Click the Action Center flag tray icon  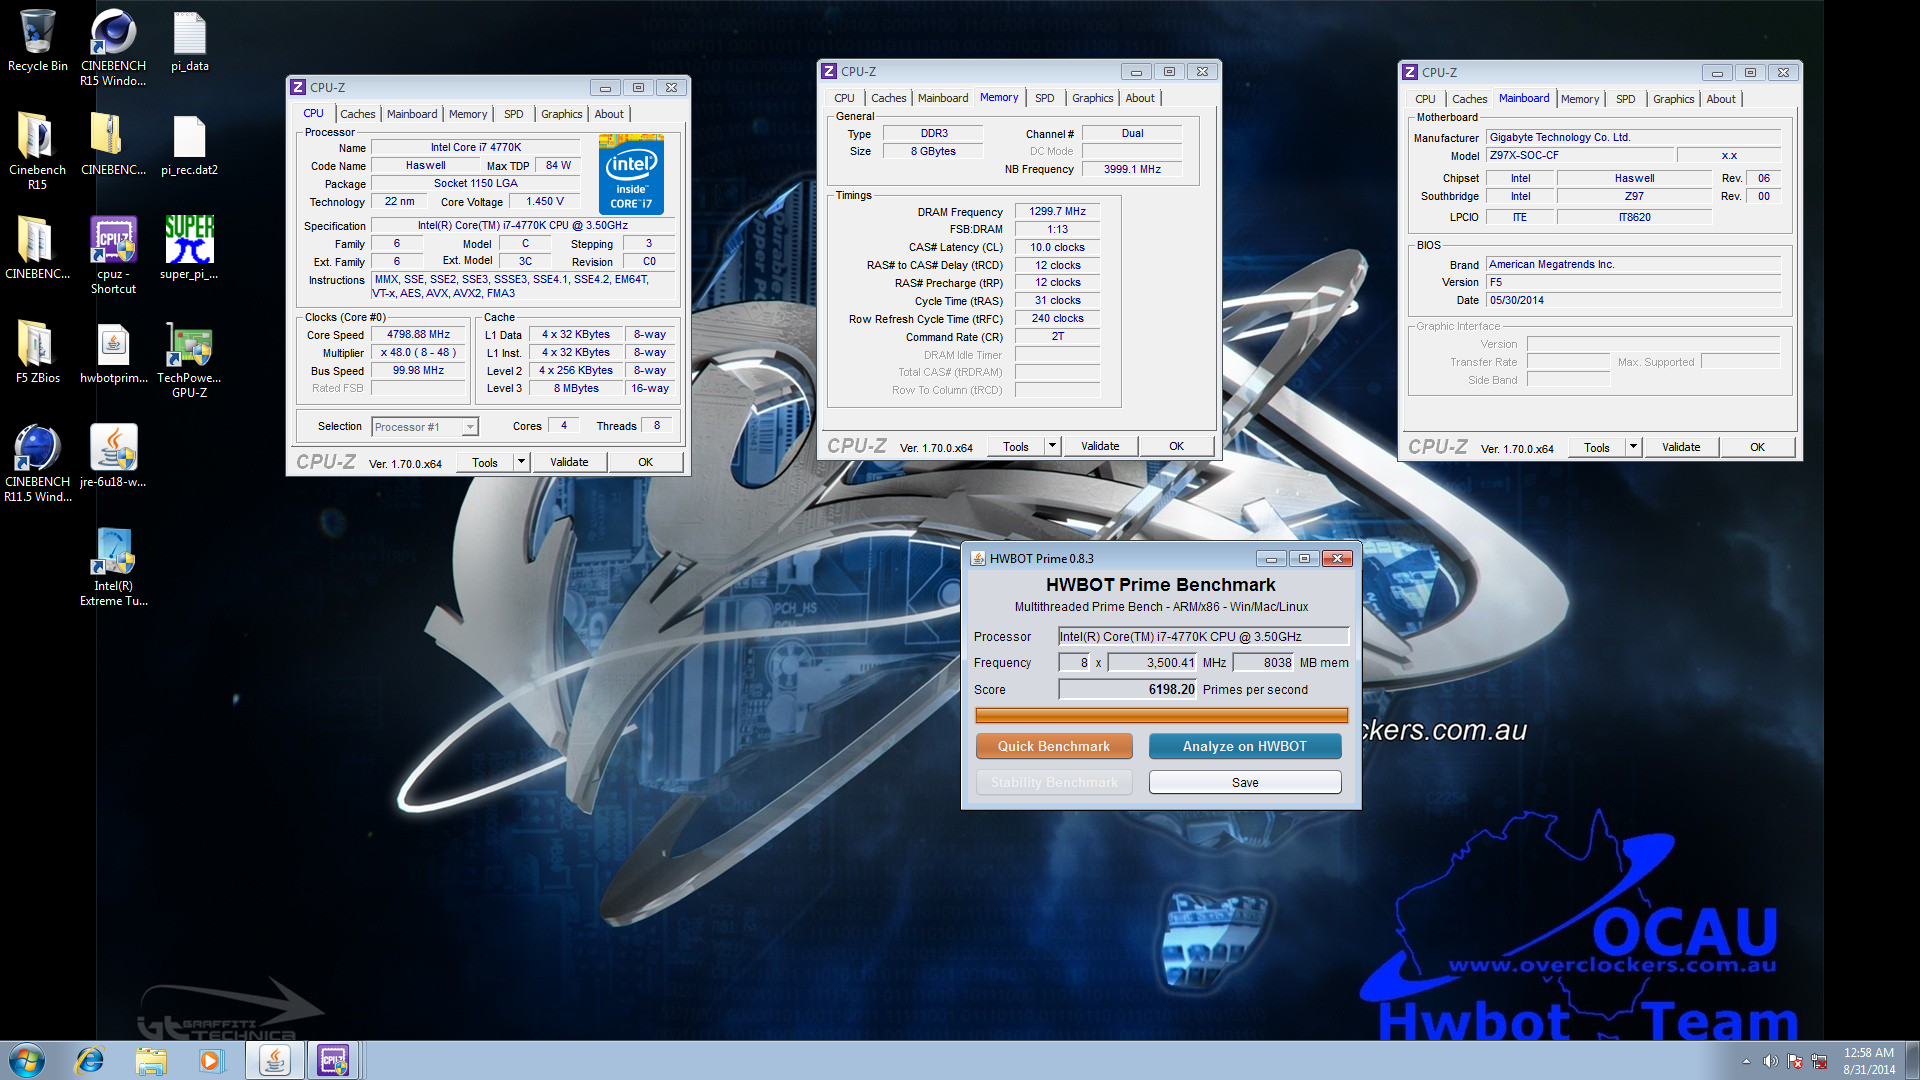coord(1795,1061)
